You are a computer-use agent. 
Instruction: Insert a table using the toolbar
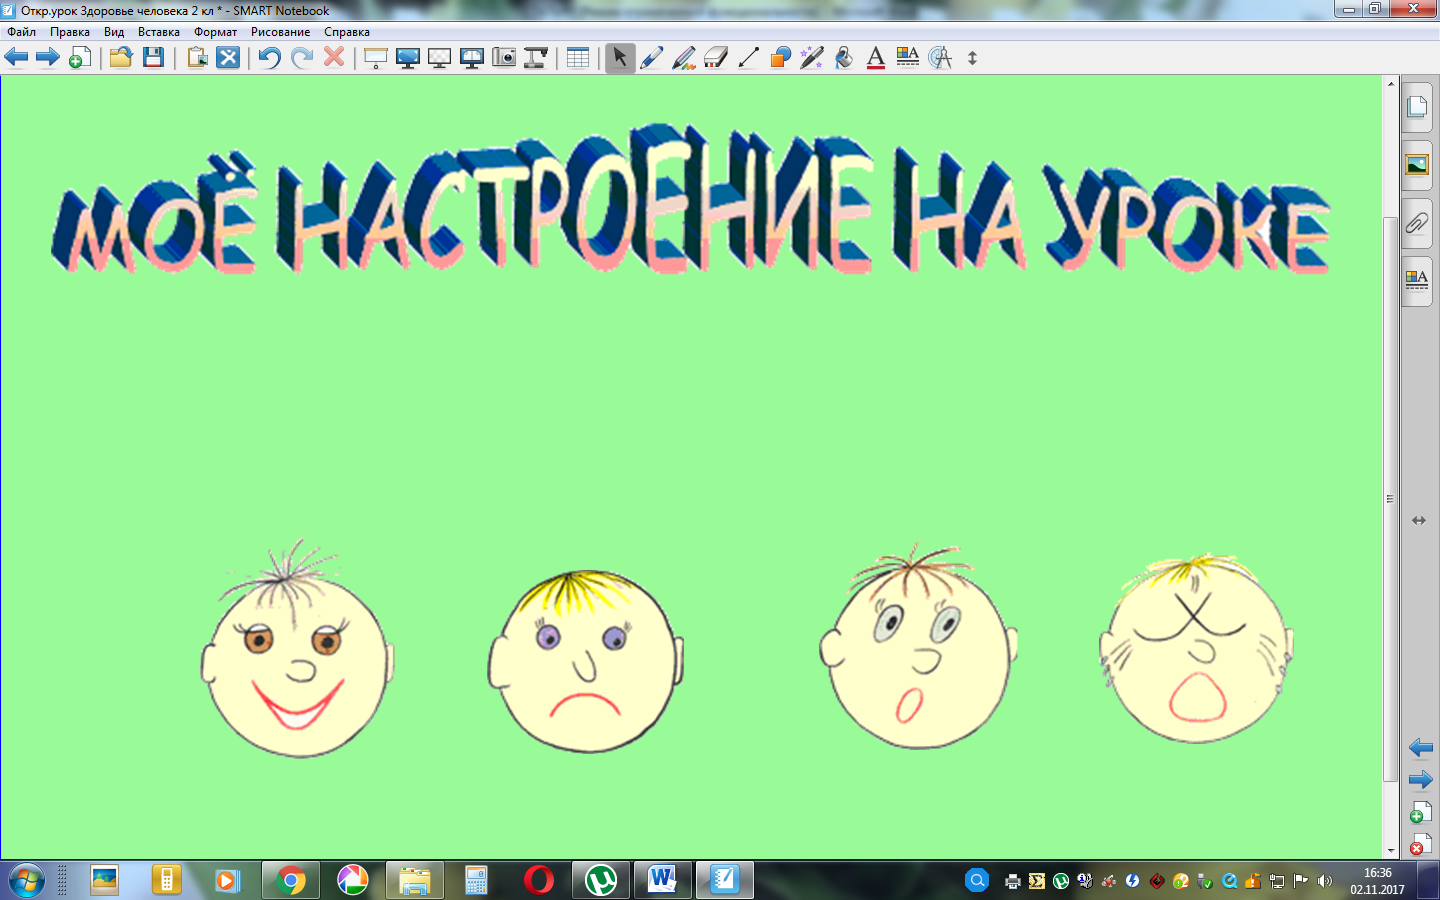point(578,58)
